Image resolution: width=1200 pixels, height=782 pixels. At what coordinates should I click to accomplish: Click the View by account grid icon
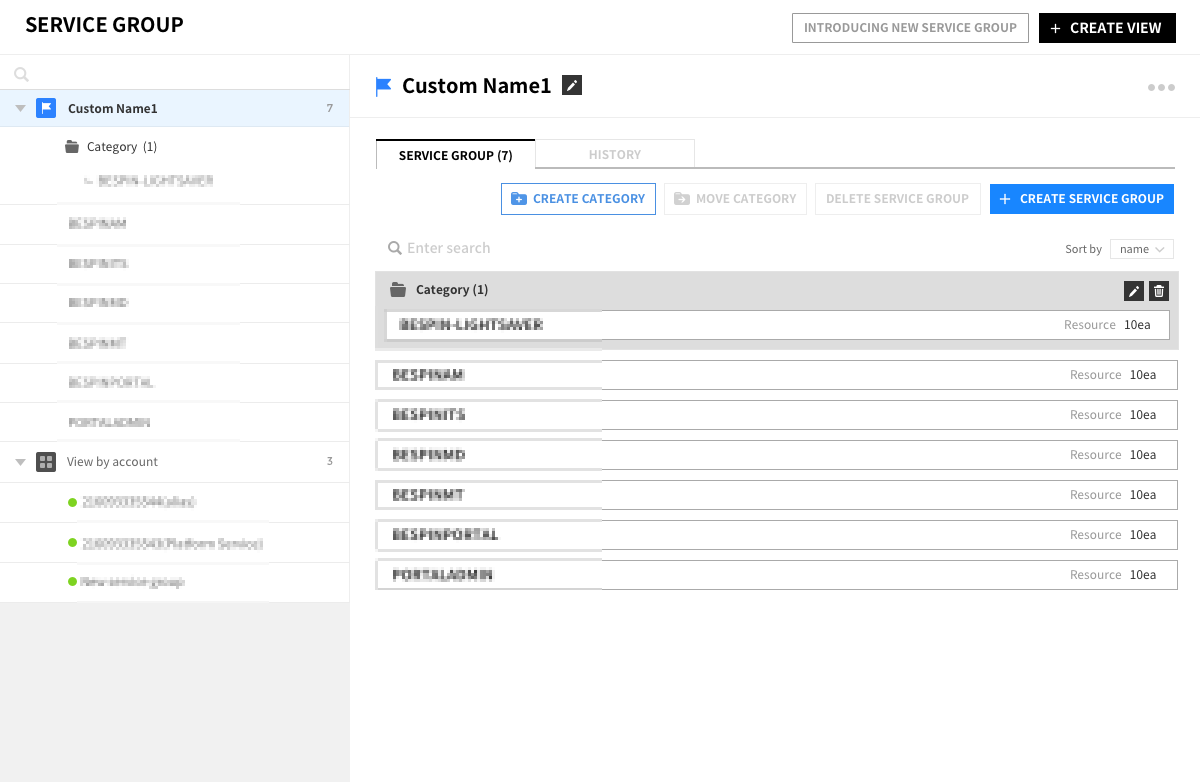(x=46, y=462)
